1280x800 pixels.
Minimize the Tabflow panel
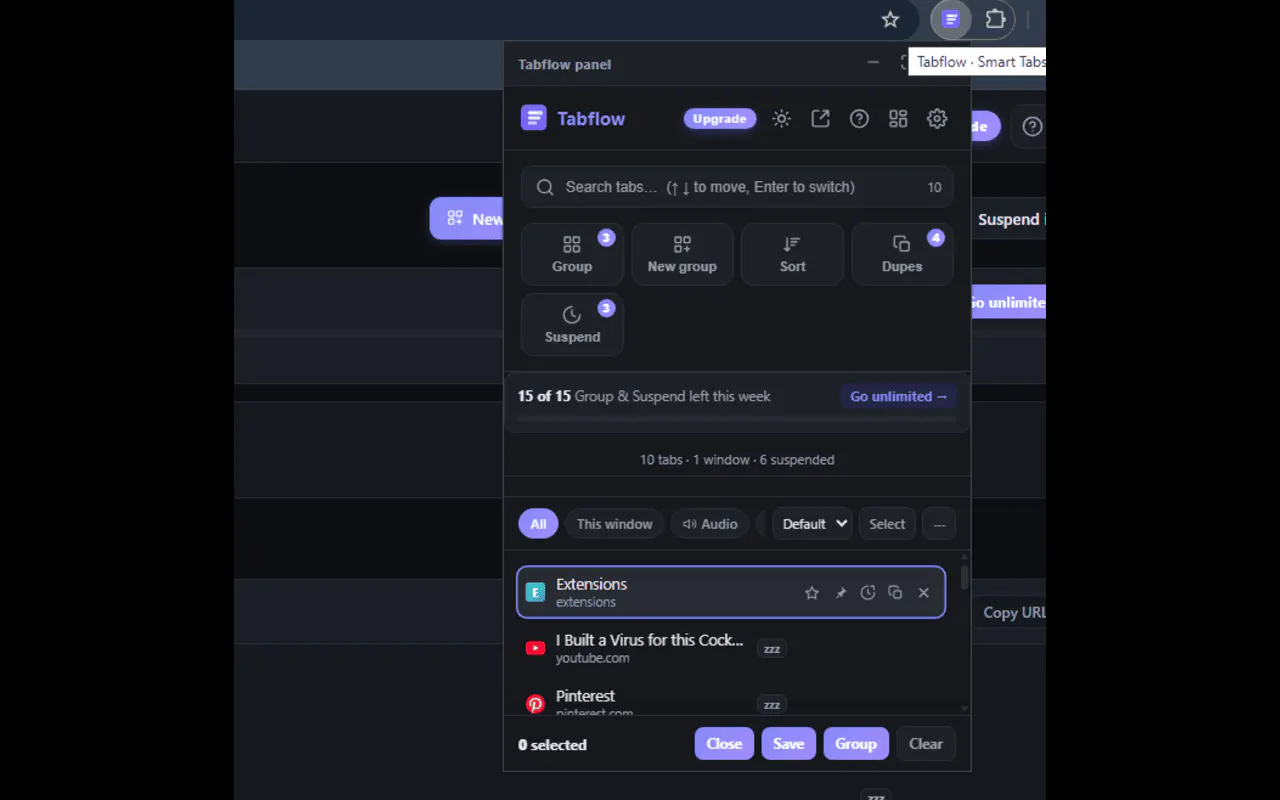click(x=873, y=63)
